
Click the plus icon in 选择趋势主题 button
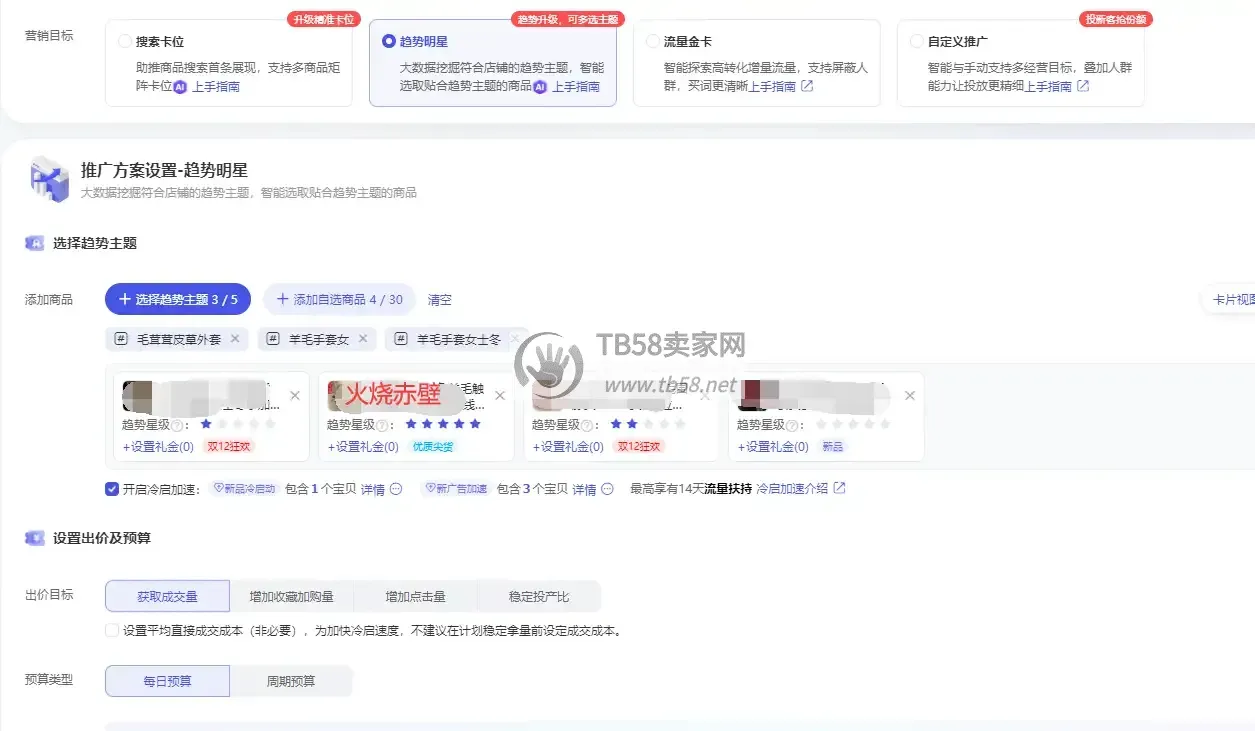pyautogui.click(x=125, y=299)
